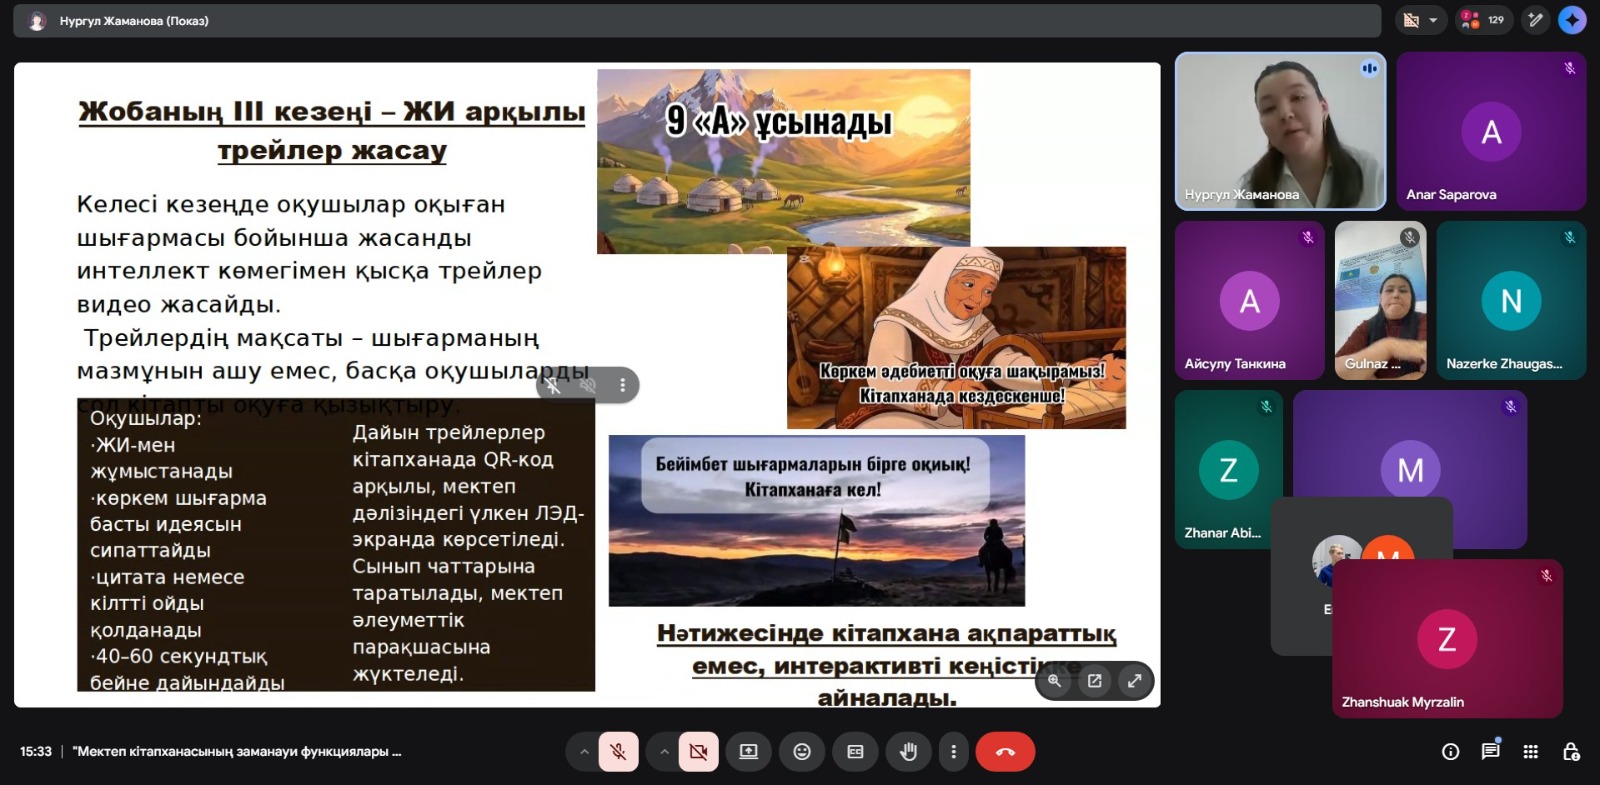Open more options three-dot menu in toolbar
This screenshot has width=1600, height=785.
pos(953,752)
